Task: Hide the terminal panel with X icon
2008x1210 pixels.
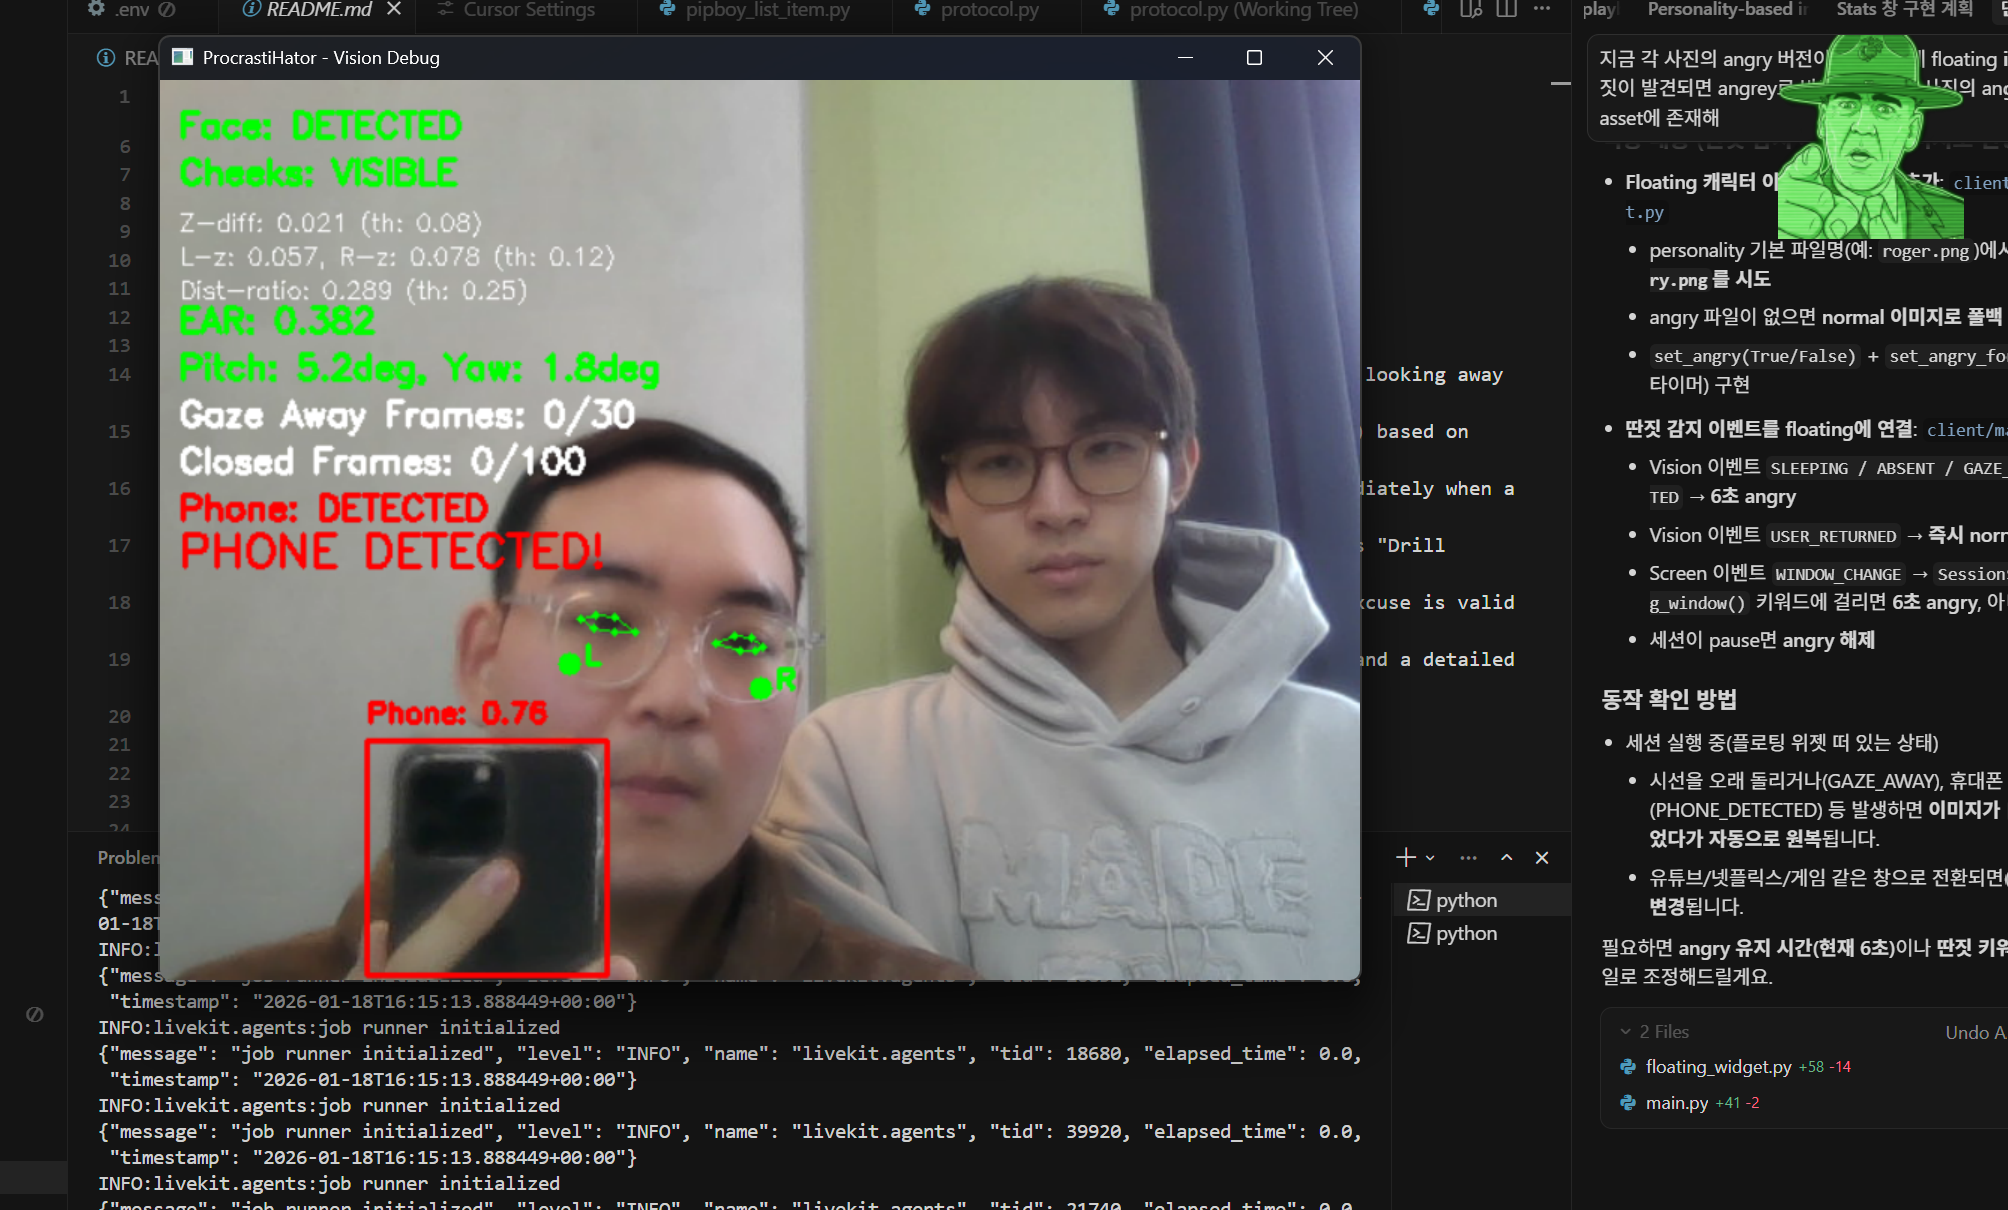Action: [x=1542, y=858]
